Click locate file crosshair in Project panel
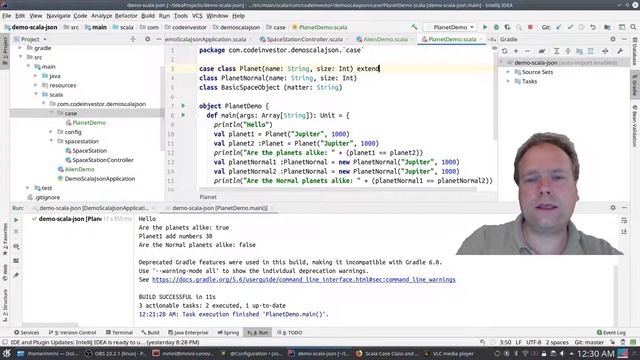The width and height of the screenshot is (640, 360). pyautogui.click(x=133, y=39)
